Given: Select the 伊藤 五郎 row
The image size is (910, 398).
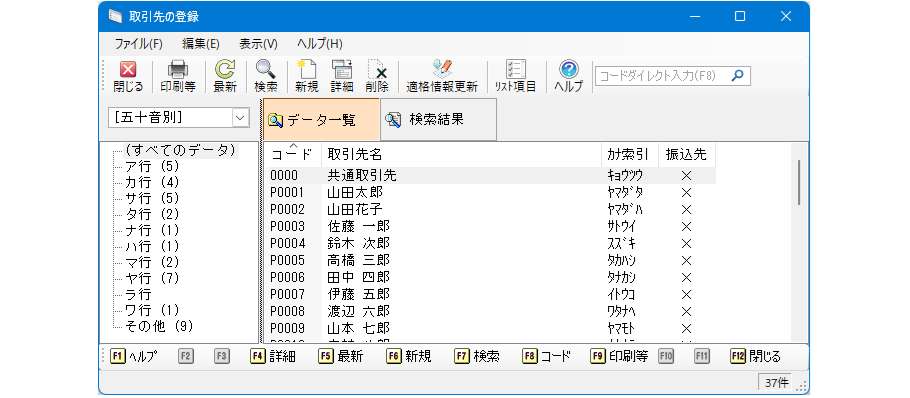Looking at the screenshot, I should tap(490, 294).
